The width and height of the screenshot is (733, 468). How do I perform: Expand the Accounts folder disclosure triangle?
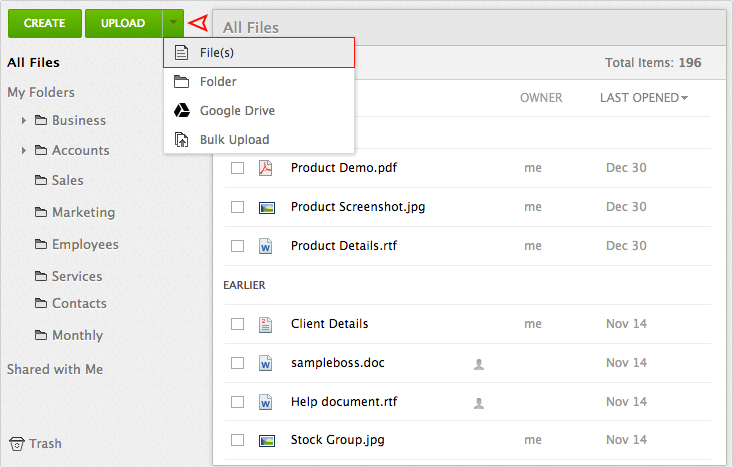coord(23,151)
